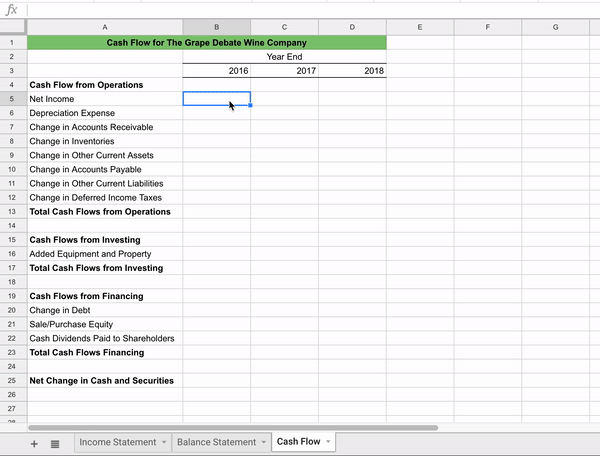Viewport: 600px width, 456px height.
Task: Click the '2017' year cell
Action: (284, 71)
